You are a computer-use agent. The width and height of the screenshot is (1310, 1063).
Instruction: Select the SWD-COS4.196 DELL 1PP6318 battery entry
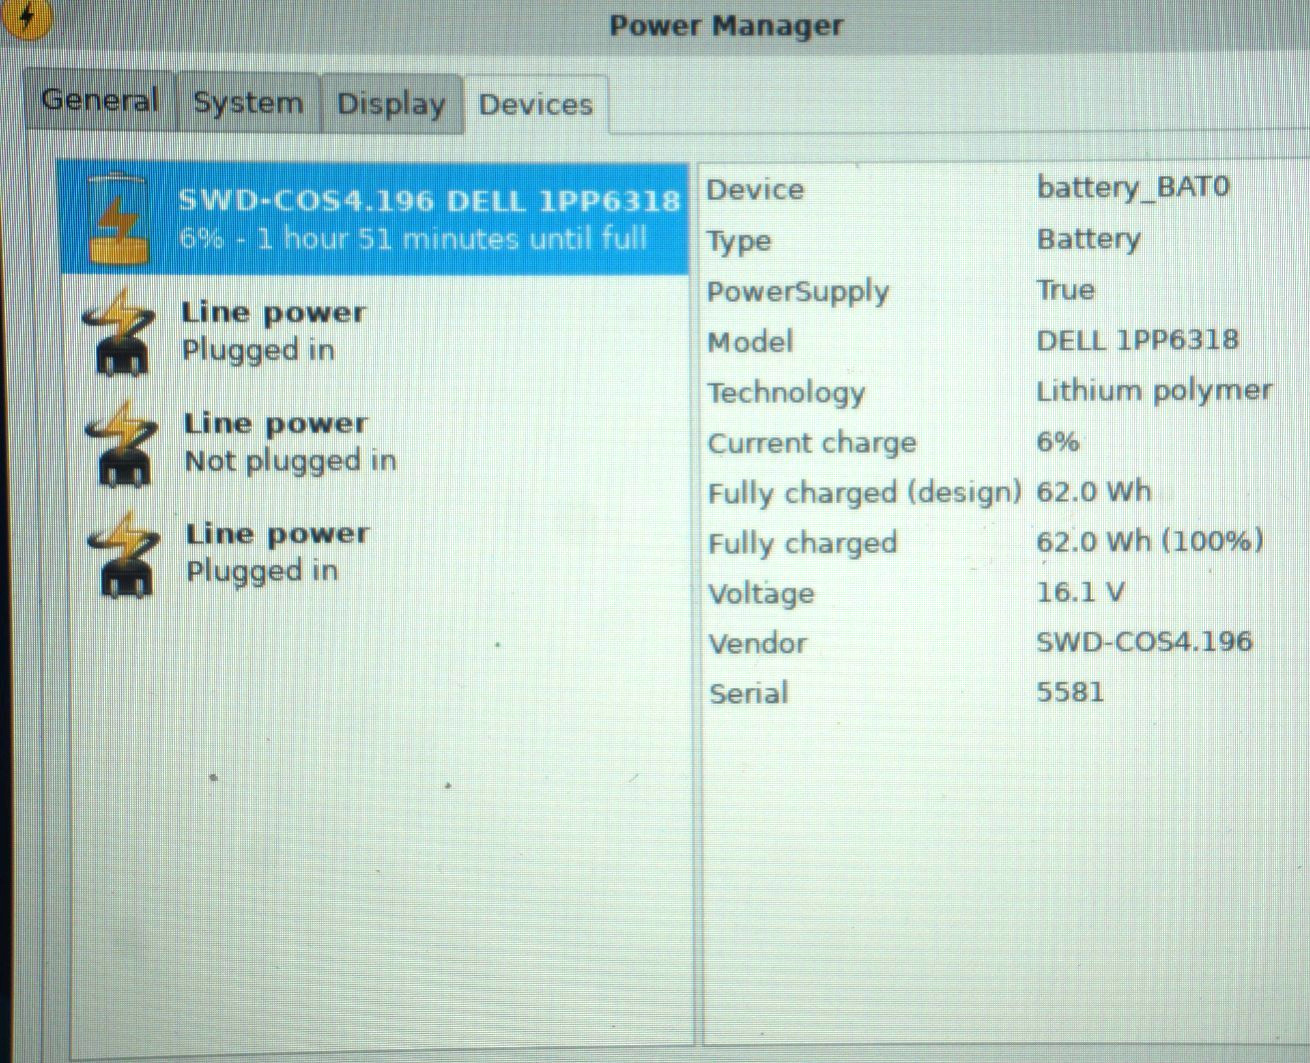click(374, 219)
